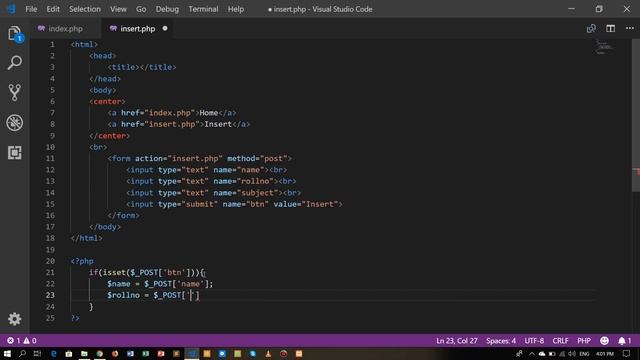640x360 pixels.
Task: Show hidden system tray icons
Action: tap(532, 354)
